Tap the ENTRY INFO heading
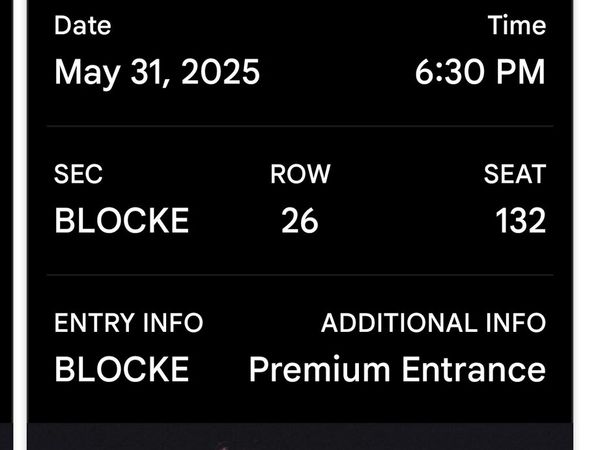The width and height of the screenshot is (600, 450). click(x=129, y=323)
